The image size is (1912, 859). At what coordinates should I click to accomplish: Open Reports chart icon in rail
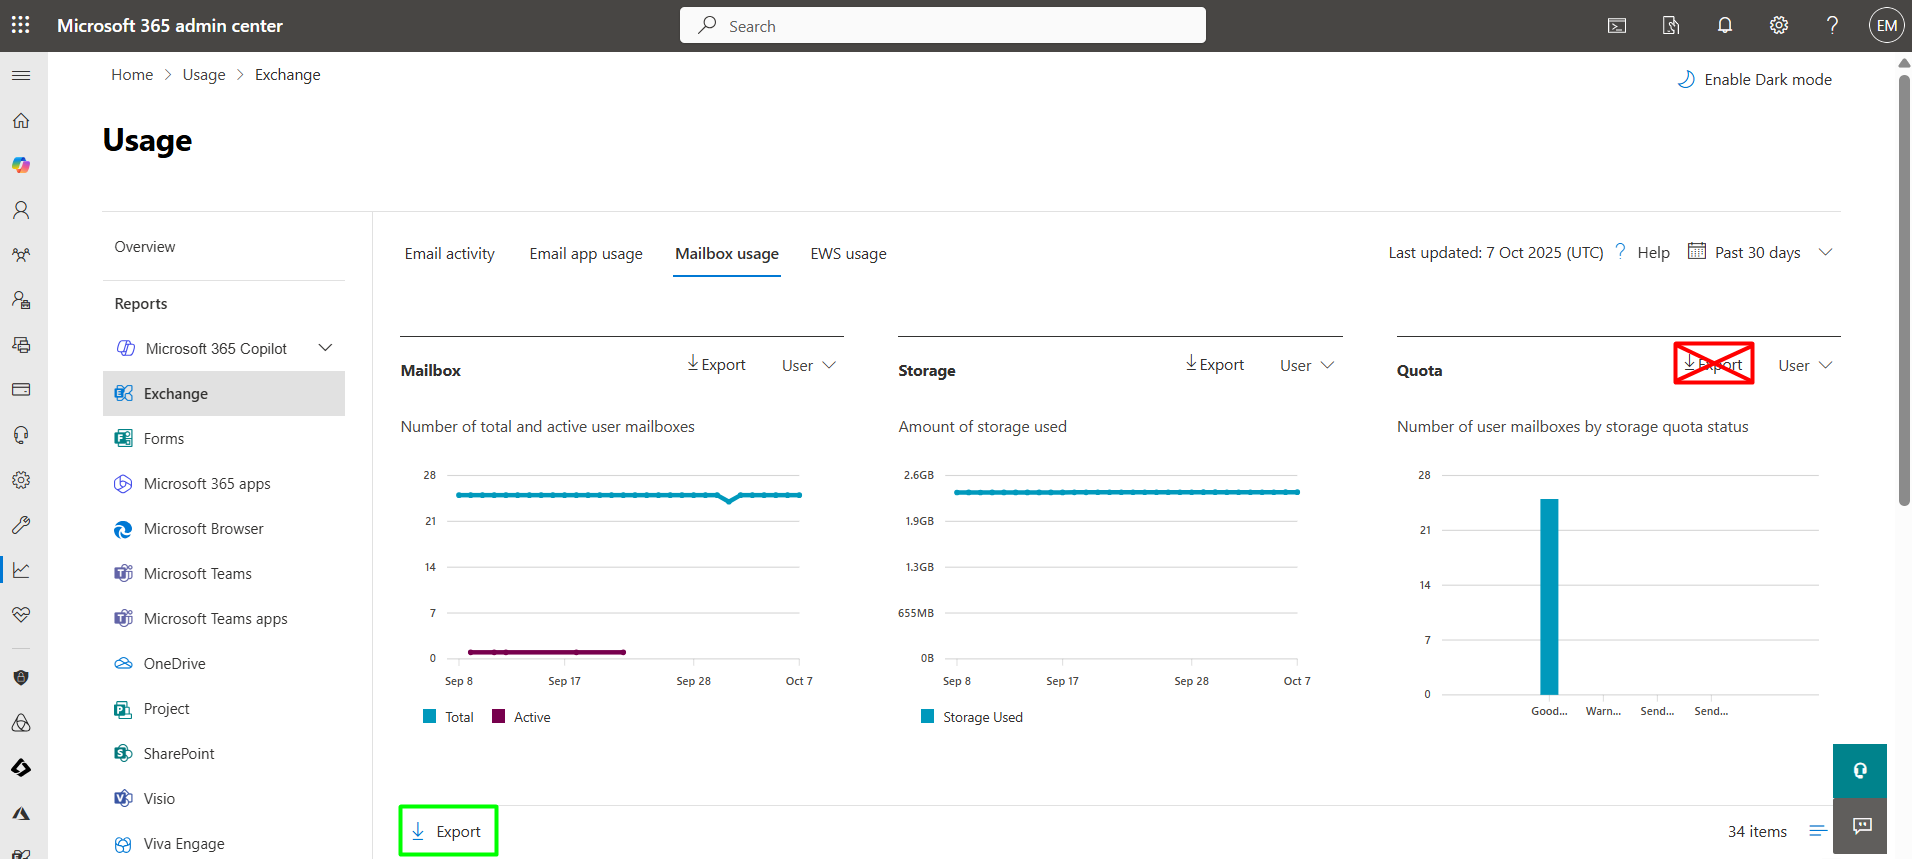click(21, 570)
